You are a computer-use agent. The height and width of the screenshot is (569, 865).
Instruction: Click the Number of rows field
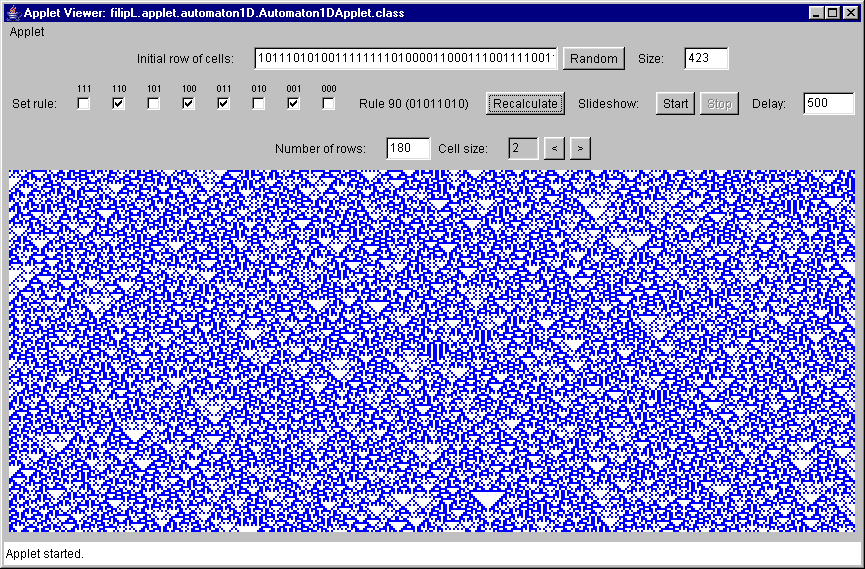pyautogui.click(x=408, y=148)
